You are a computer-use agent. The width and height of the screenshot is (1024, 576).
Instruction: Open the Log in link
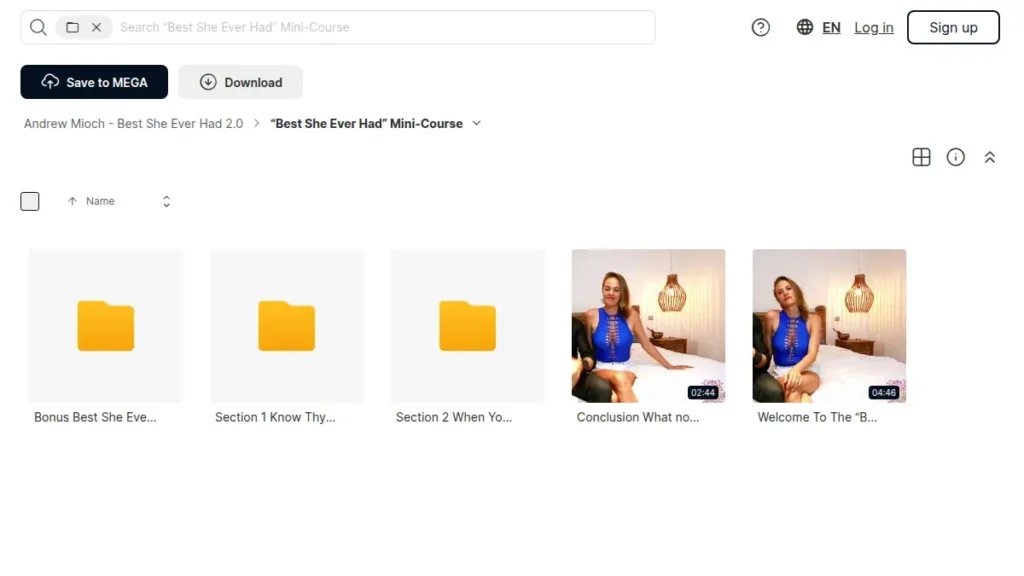tap(873, 27)
